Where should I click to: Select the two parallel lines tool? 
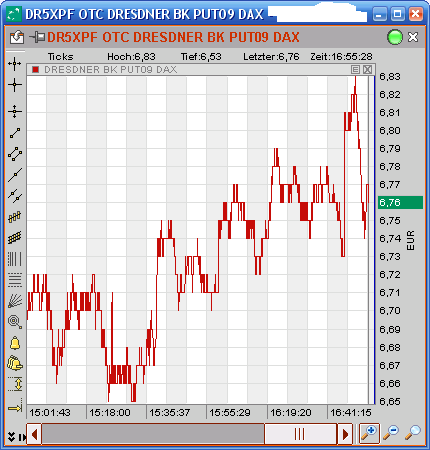pos(15,196)
